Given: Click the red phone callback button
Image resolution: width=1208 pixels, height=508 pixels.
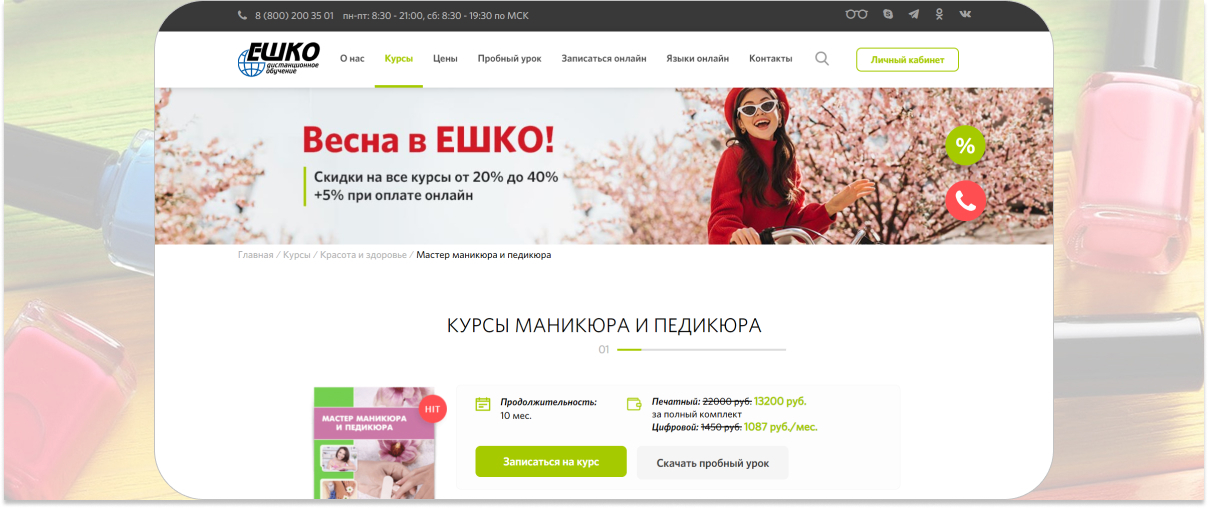Looking at the screenshot, I should coord(965,201).
